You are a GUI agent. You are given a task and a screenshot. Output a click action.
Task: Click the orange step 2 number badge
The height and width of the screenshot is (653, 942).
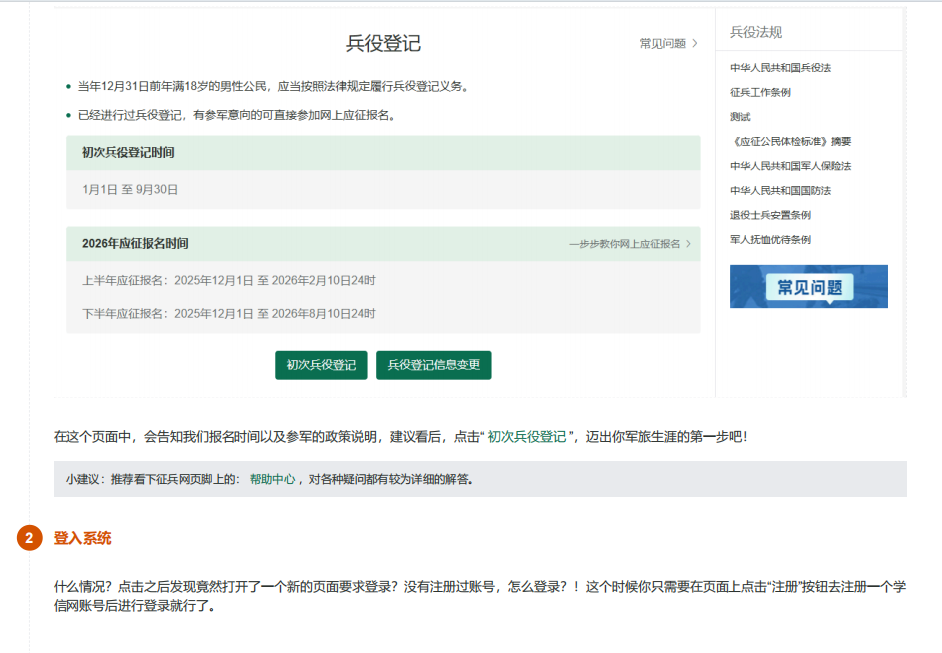click(x=30, y=538)
